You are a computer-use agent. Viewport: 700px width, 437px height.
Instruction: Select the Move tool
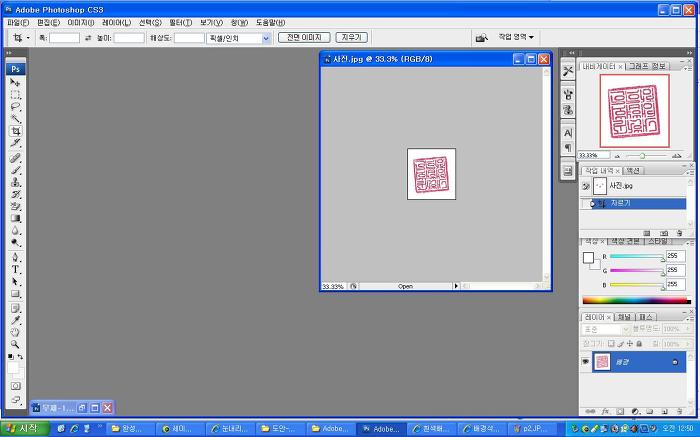click(x=15, y=82)
